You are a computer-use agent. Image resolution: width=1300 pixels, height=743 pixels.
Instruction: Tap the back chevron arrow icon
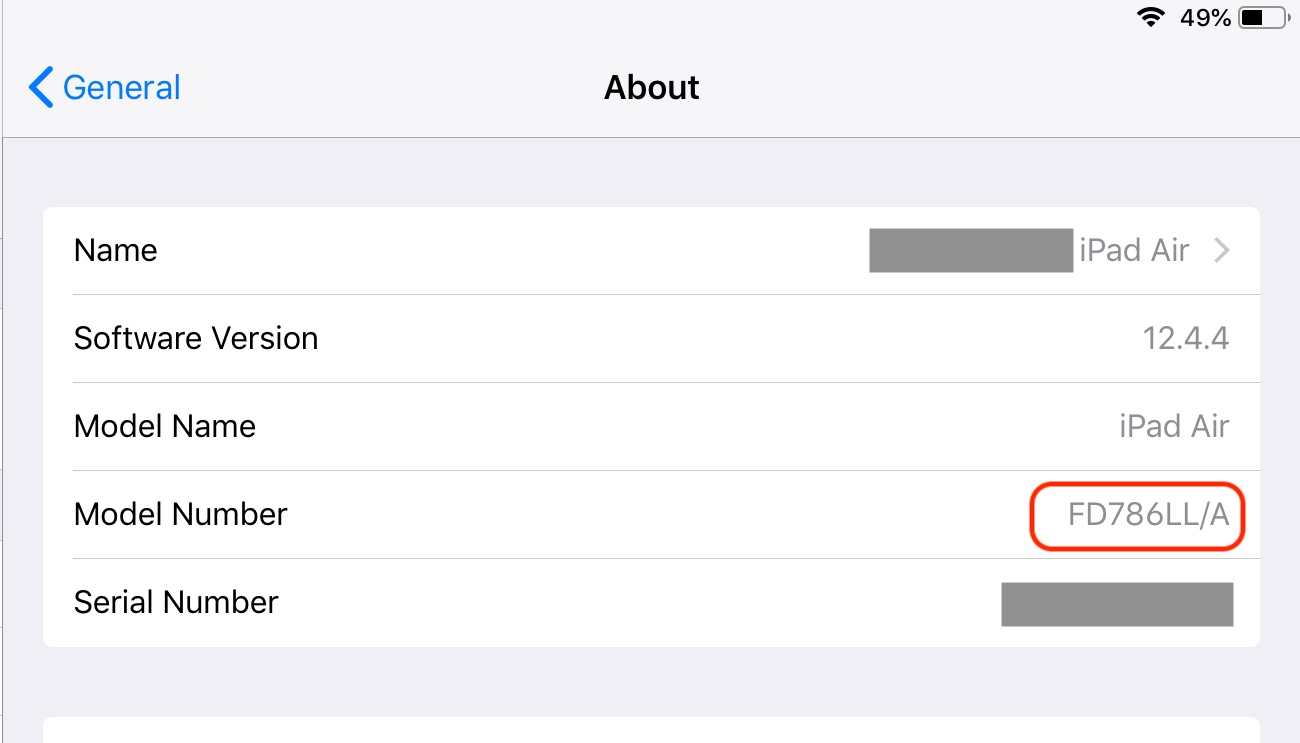click(x=40, y=88)
